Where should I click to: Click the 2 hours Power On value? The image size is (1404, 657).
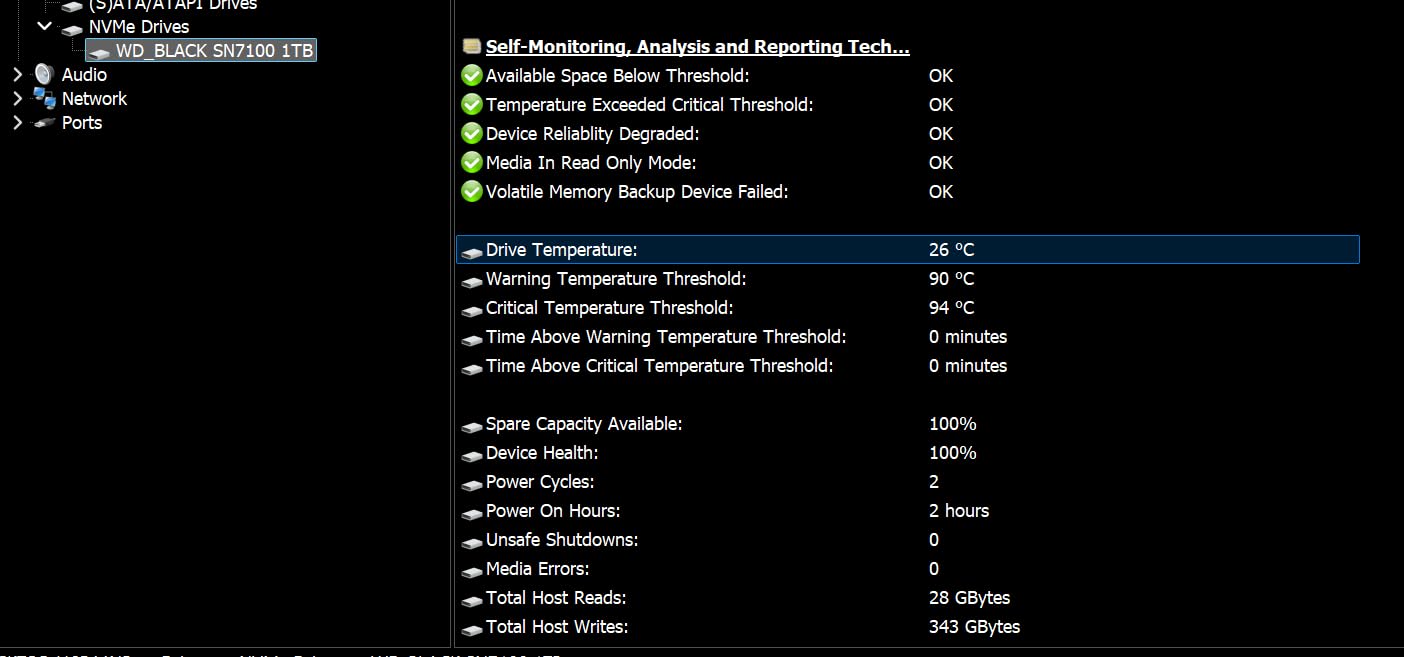point(959,511)
